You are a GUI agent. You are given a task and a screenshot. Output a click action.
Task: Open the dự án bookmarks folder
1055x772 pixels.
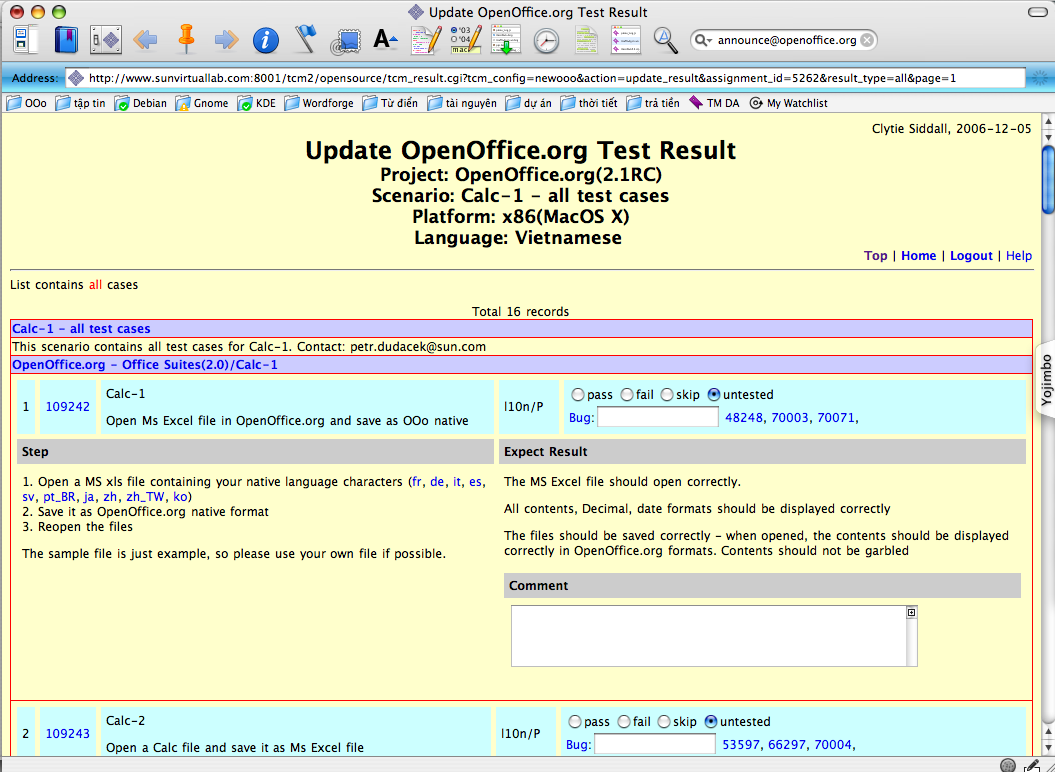pyautogui.click(x=529, y=103)
